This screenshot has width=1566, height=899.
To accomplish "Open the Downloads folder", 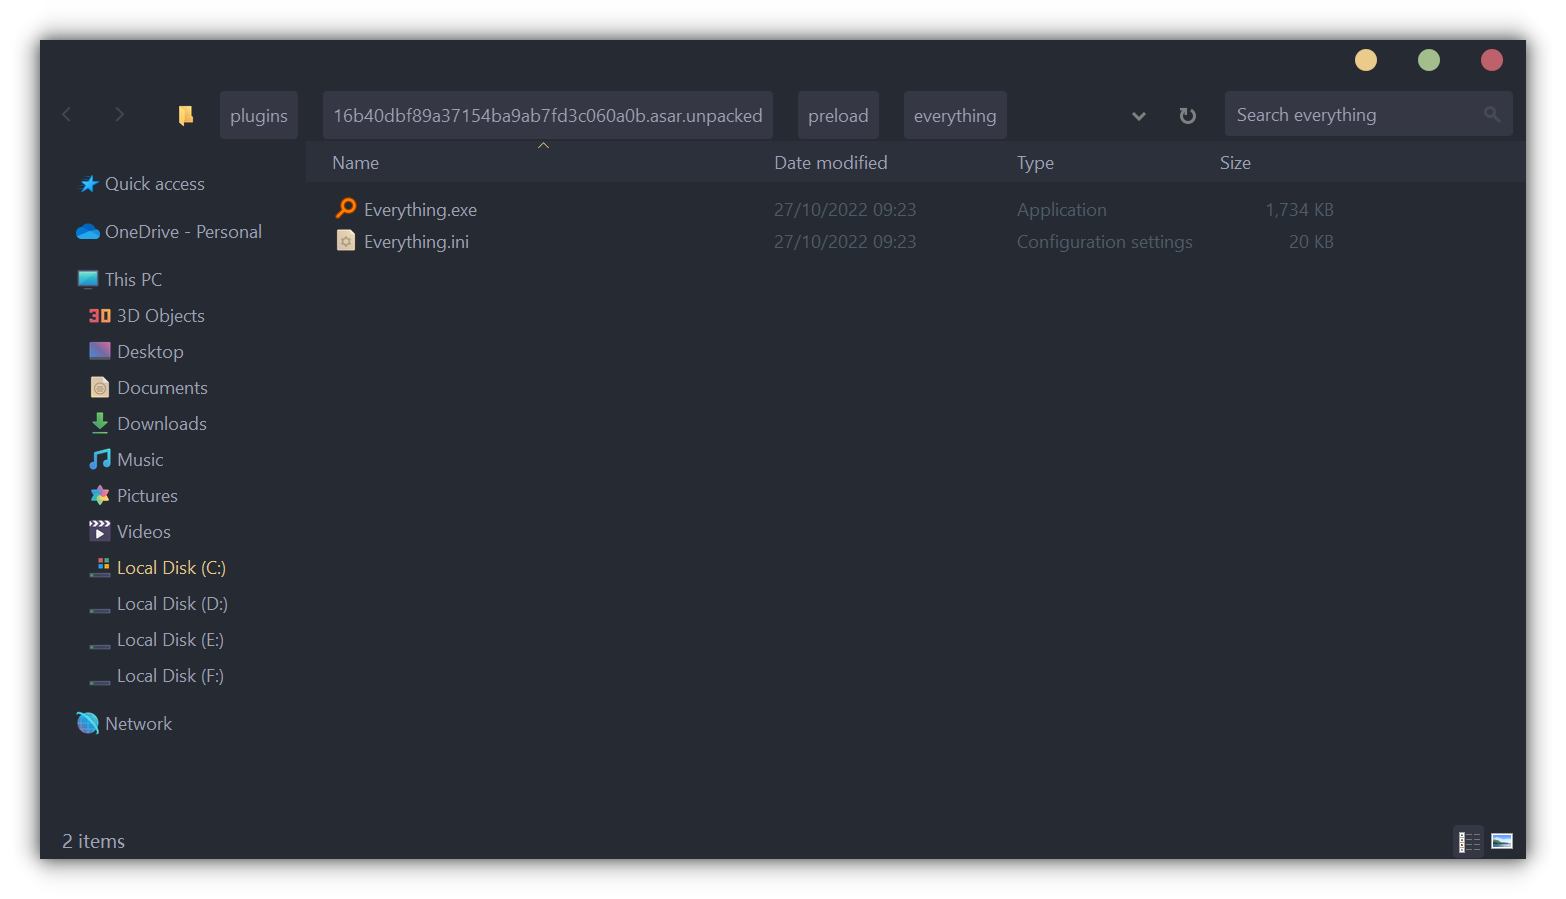I will tap(162, 424).
